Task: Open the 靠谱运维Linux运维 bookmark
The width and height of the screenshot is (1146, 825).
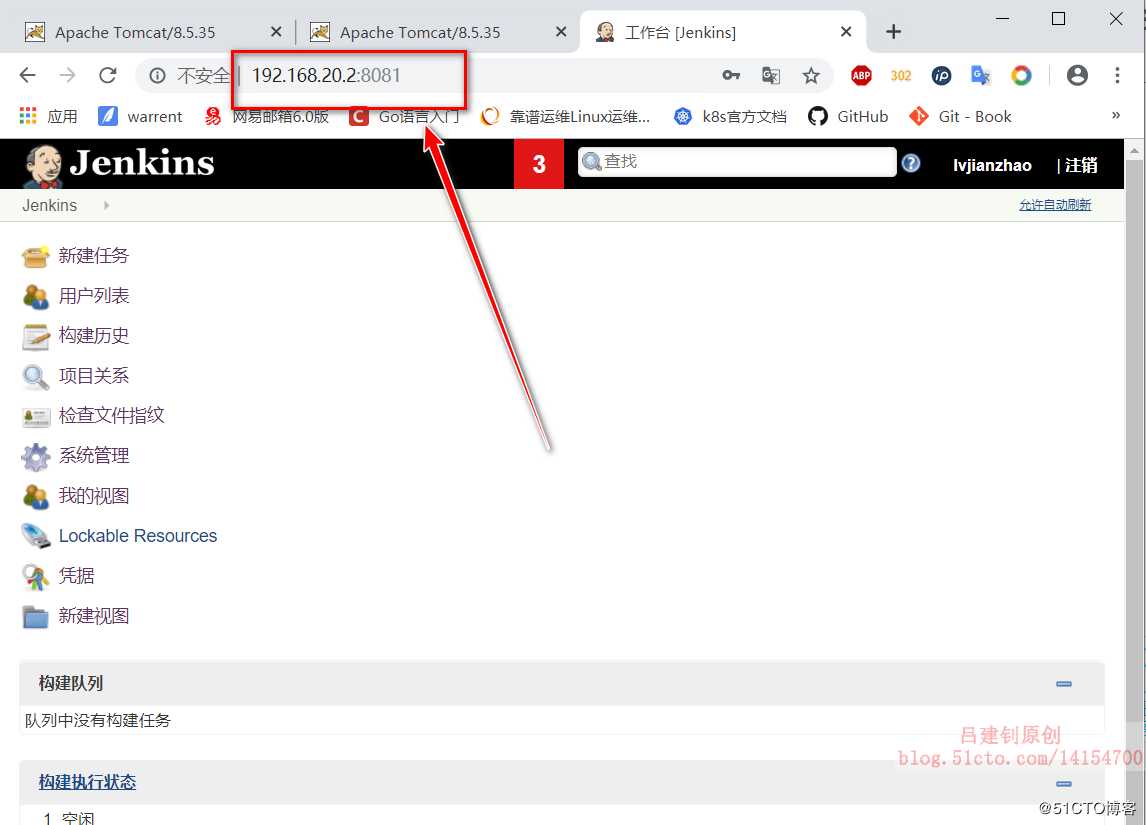Action: [565, 116]
